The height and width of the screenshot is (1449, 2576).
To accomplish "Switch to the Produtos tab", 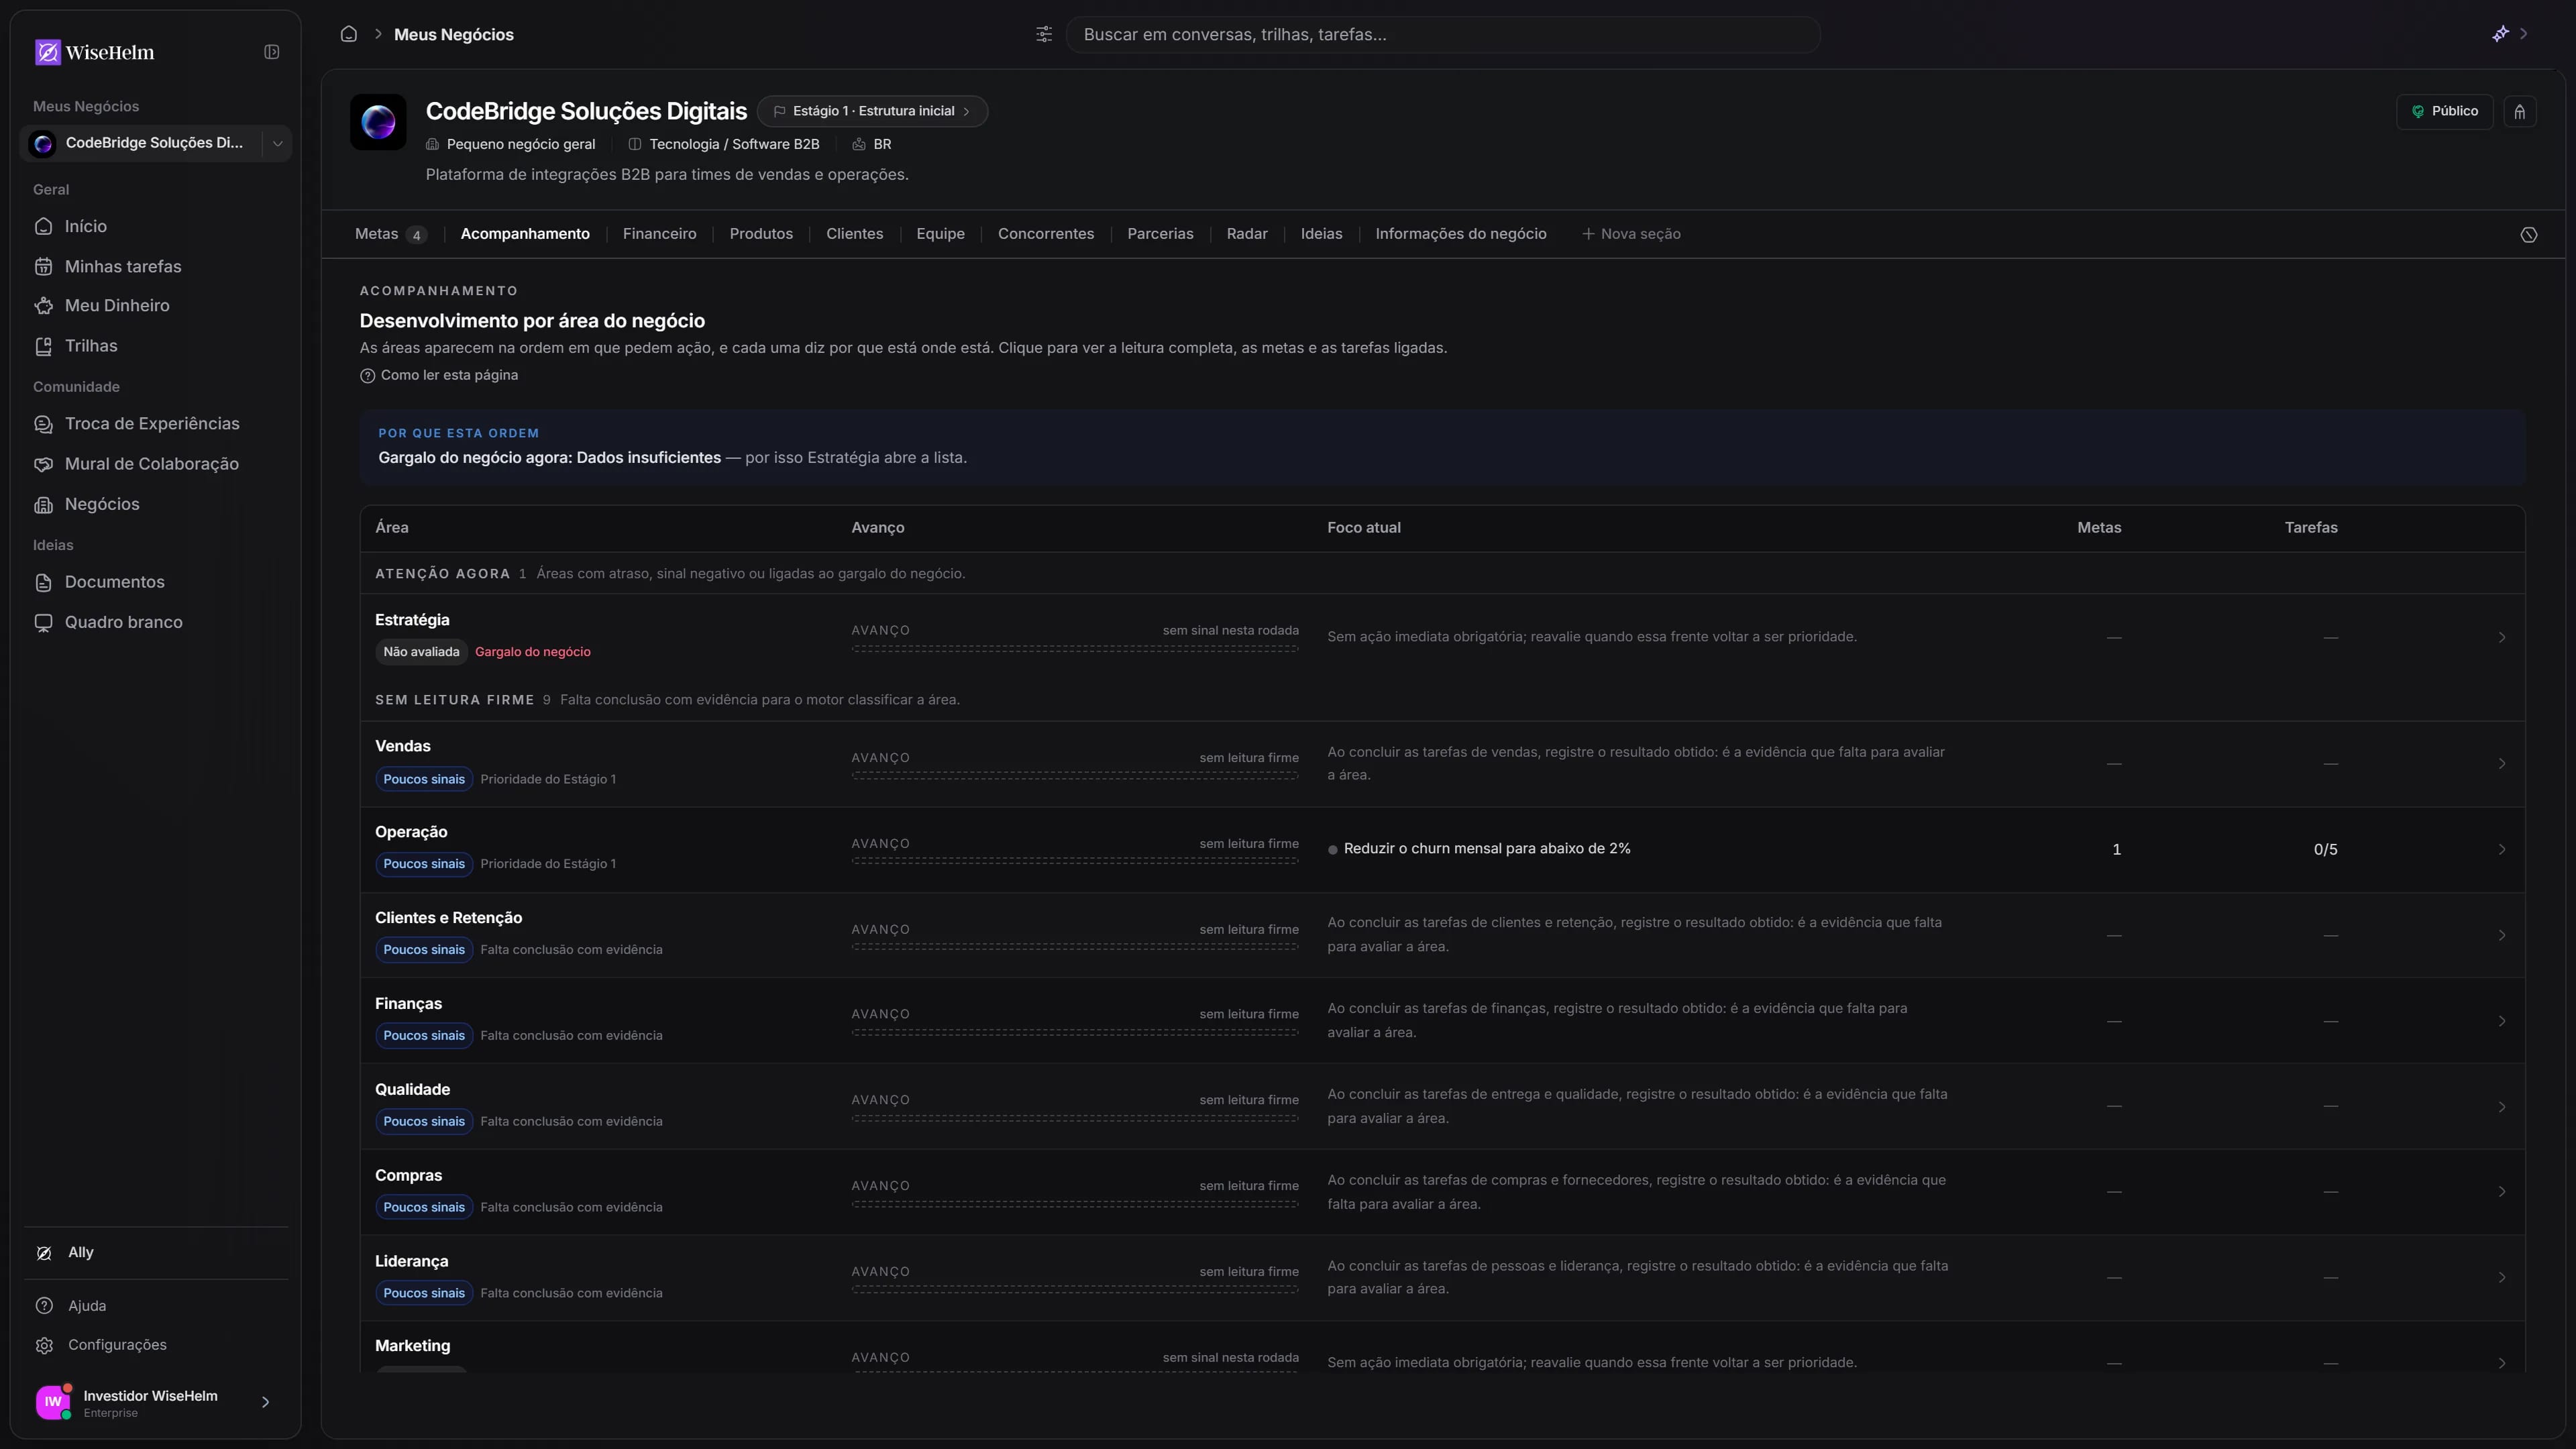I will (x=761, y=234).
